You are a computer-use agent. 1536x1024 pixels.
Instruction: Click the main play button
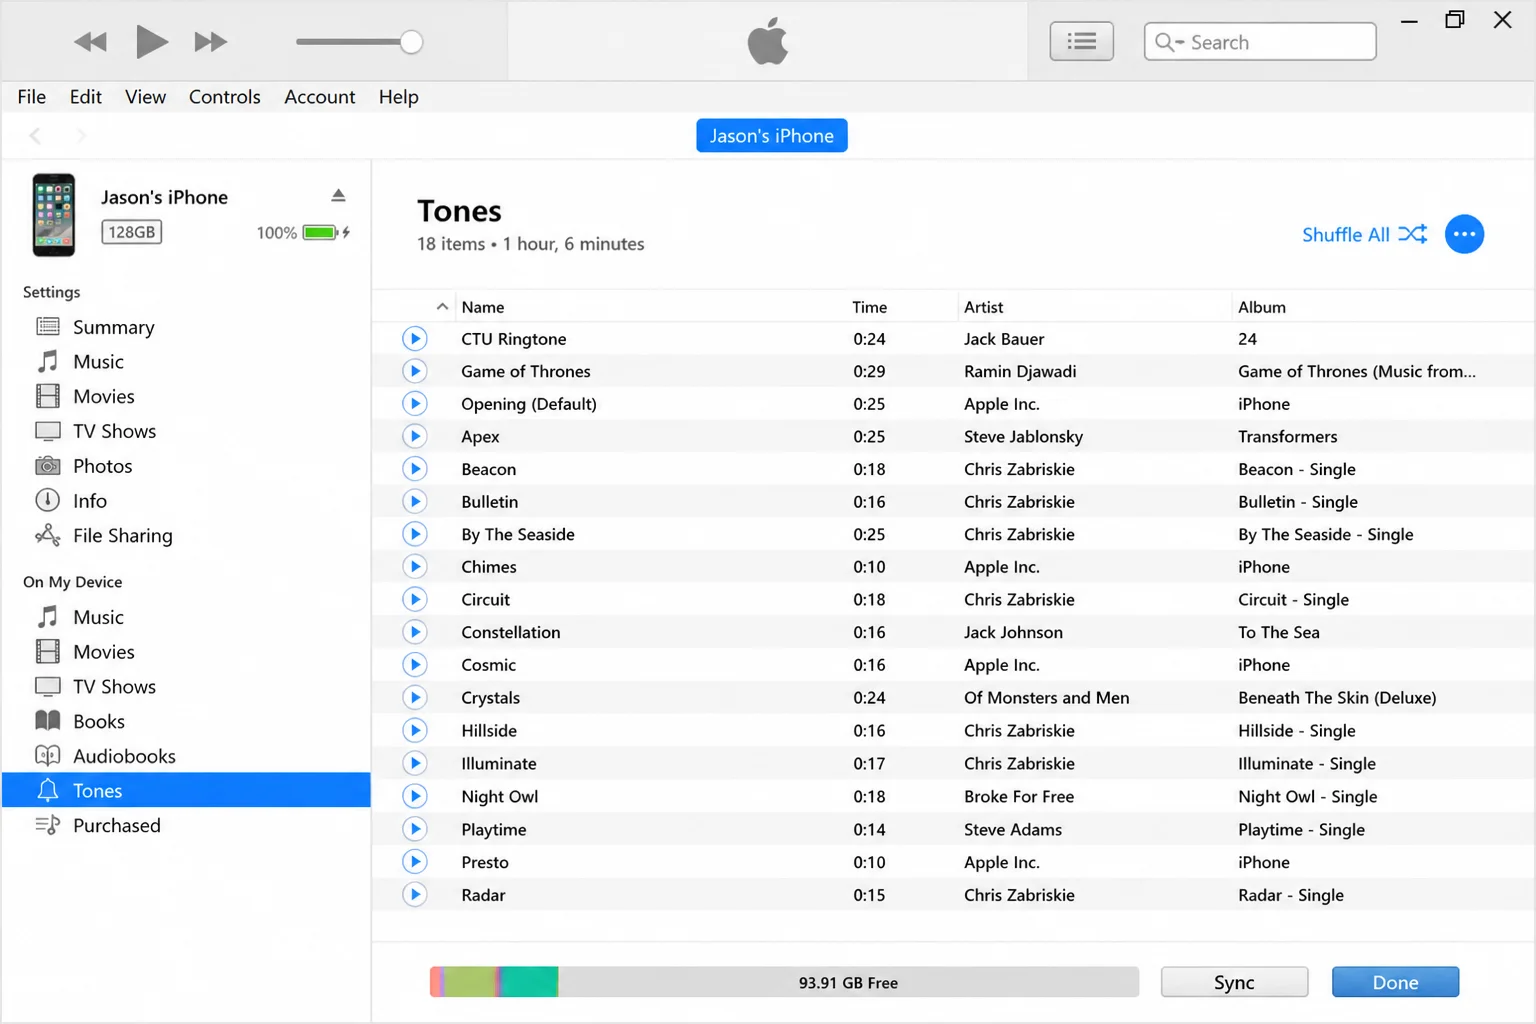coord(151,42)
